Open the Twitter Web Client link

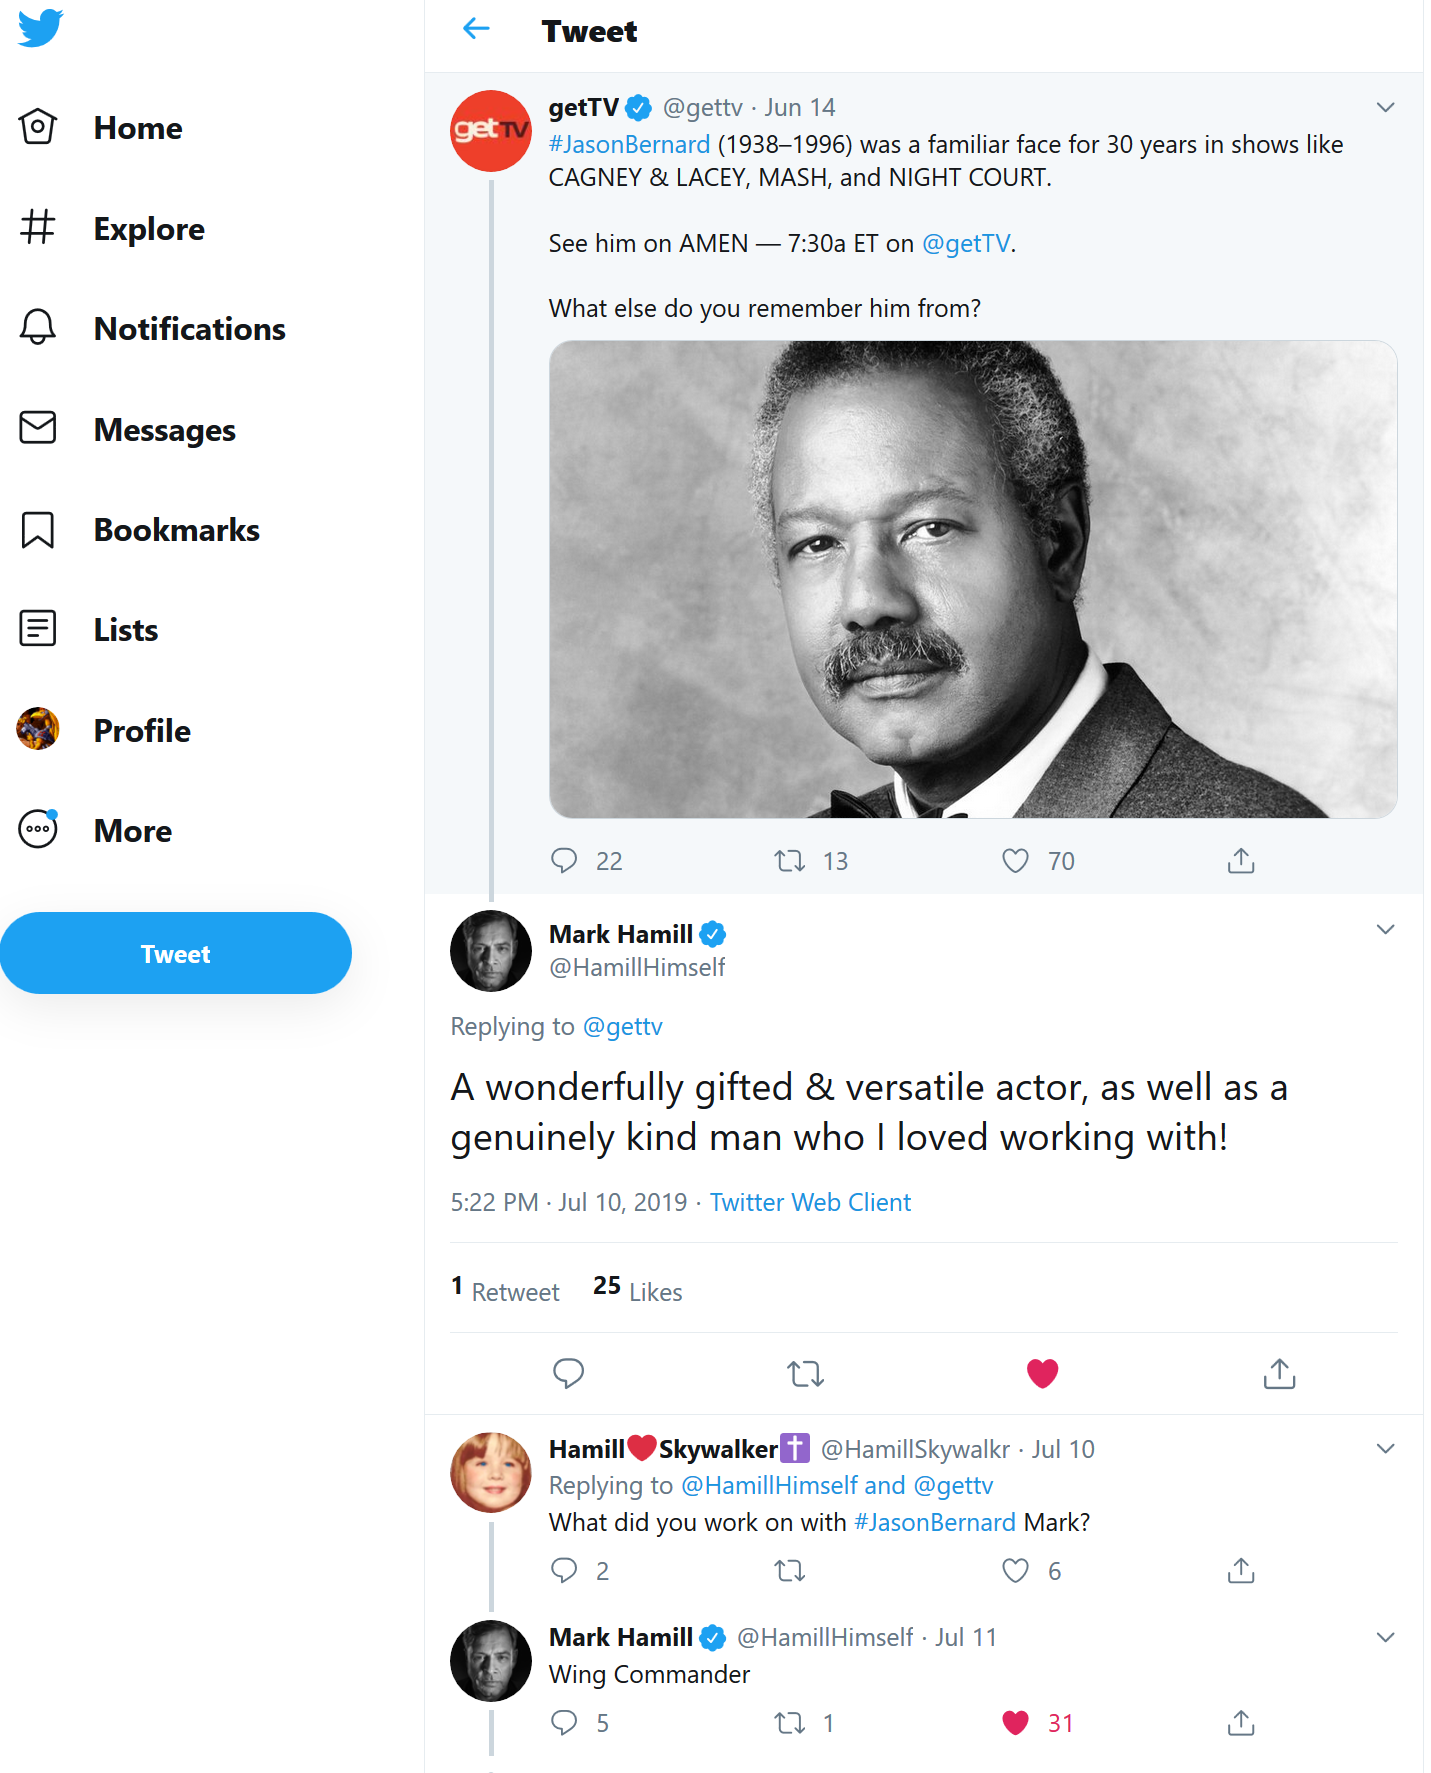810,1202
